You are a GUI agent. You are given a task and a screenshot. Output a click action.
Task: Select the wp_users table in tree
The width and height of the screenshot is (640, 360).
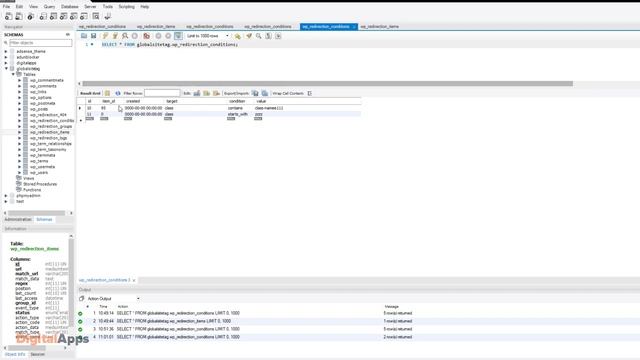pos(39,173)
